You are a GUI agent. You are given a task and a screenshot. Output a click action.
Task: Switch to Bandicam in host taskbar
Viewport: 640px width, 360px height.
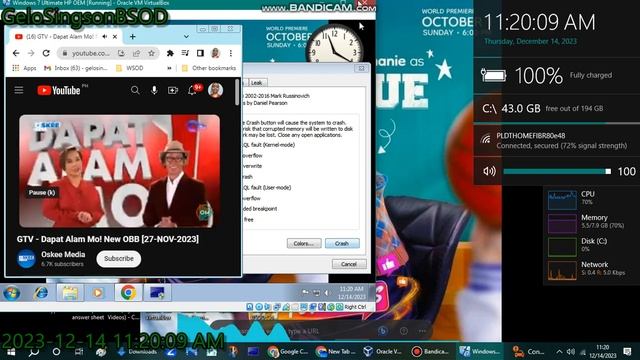[x=430, y=351]
